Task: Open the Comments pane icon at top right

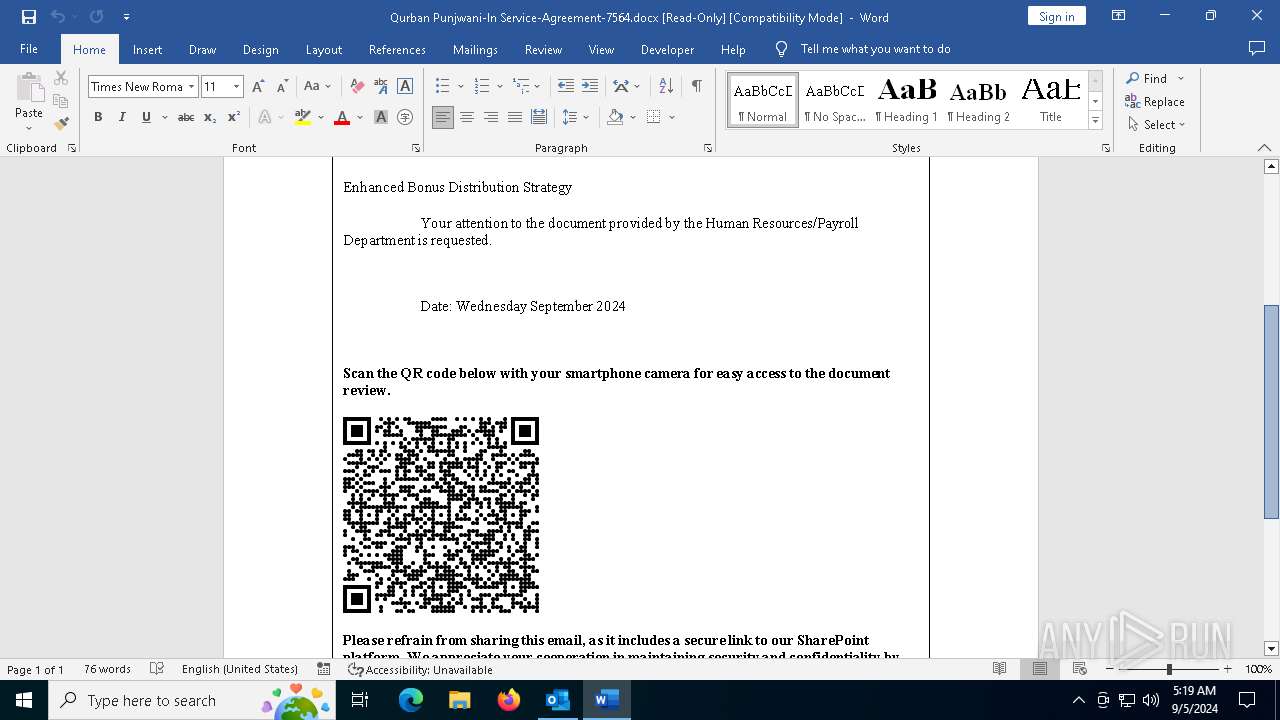Action: pos(1257,49)
